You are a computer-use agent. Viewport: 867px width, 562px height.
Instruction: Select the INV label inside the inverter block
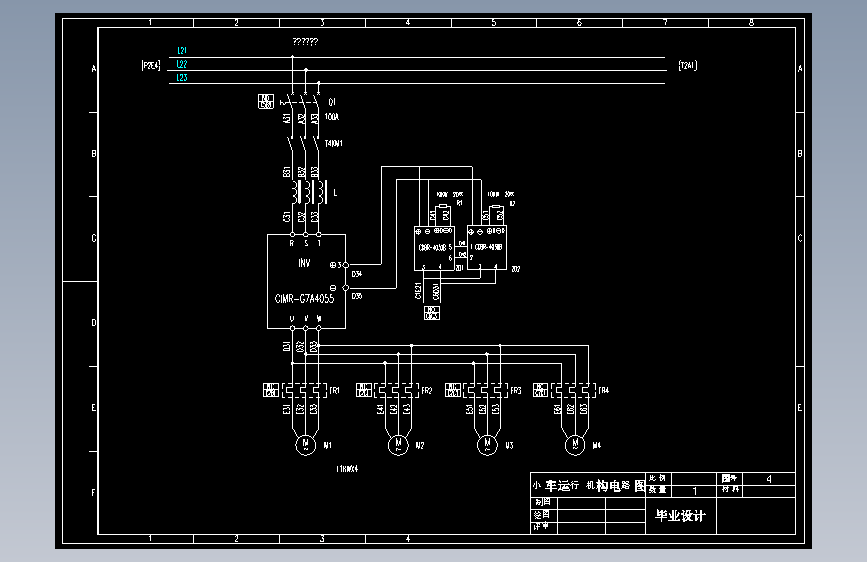pos(304,263)
